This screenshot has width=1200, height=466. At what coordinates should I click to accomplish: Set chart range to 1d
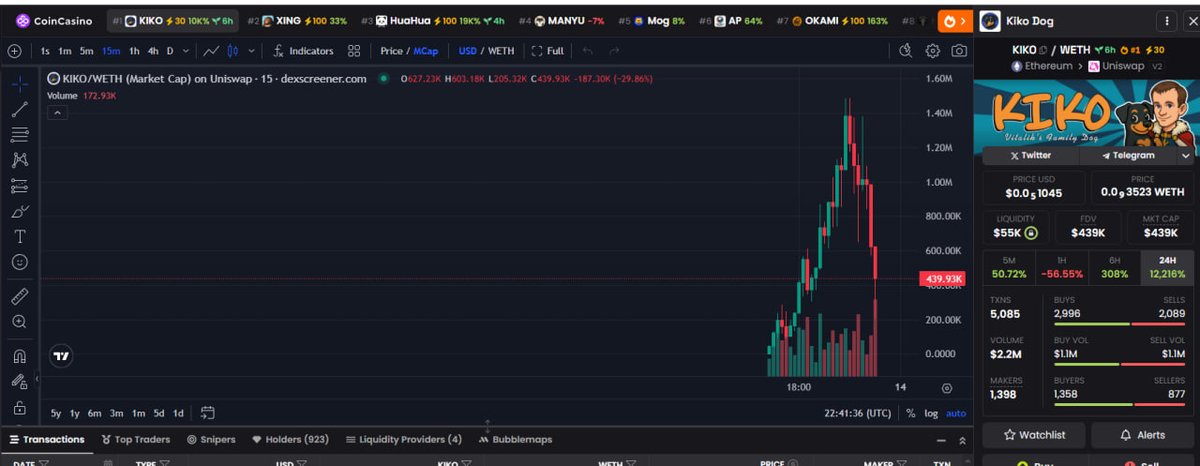[178, 413]
